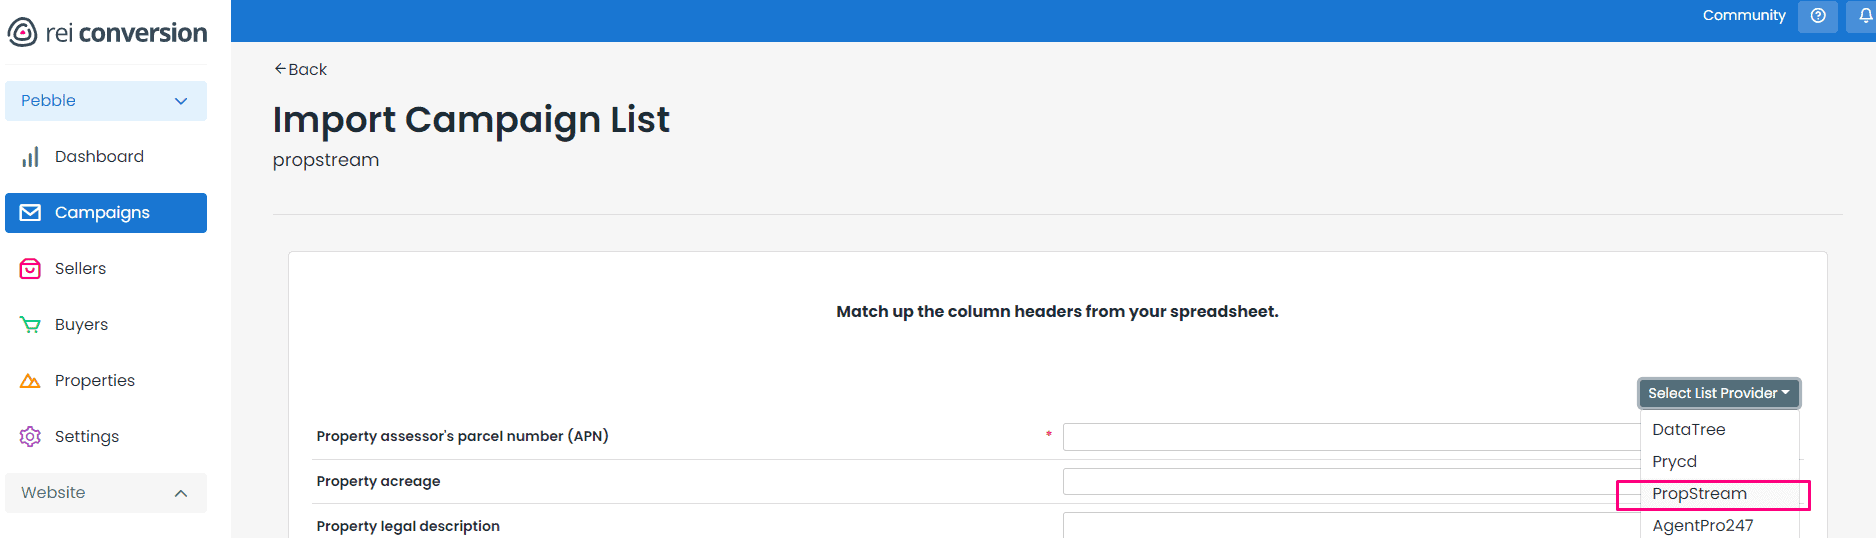1876x538 pixels.
Task: Open the help question mark icon
Action: coord(1818,16)
